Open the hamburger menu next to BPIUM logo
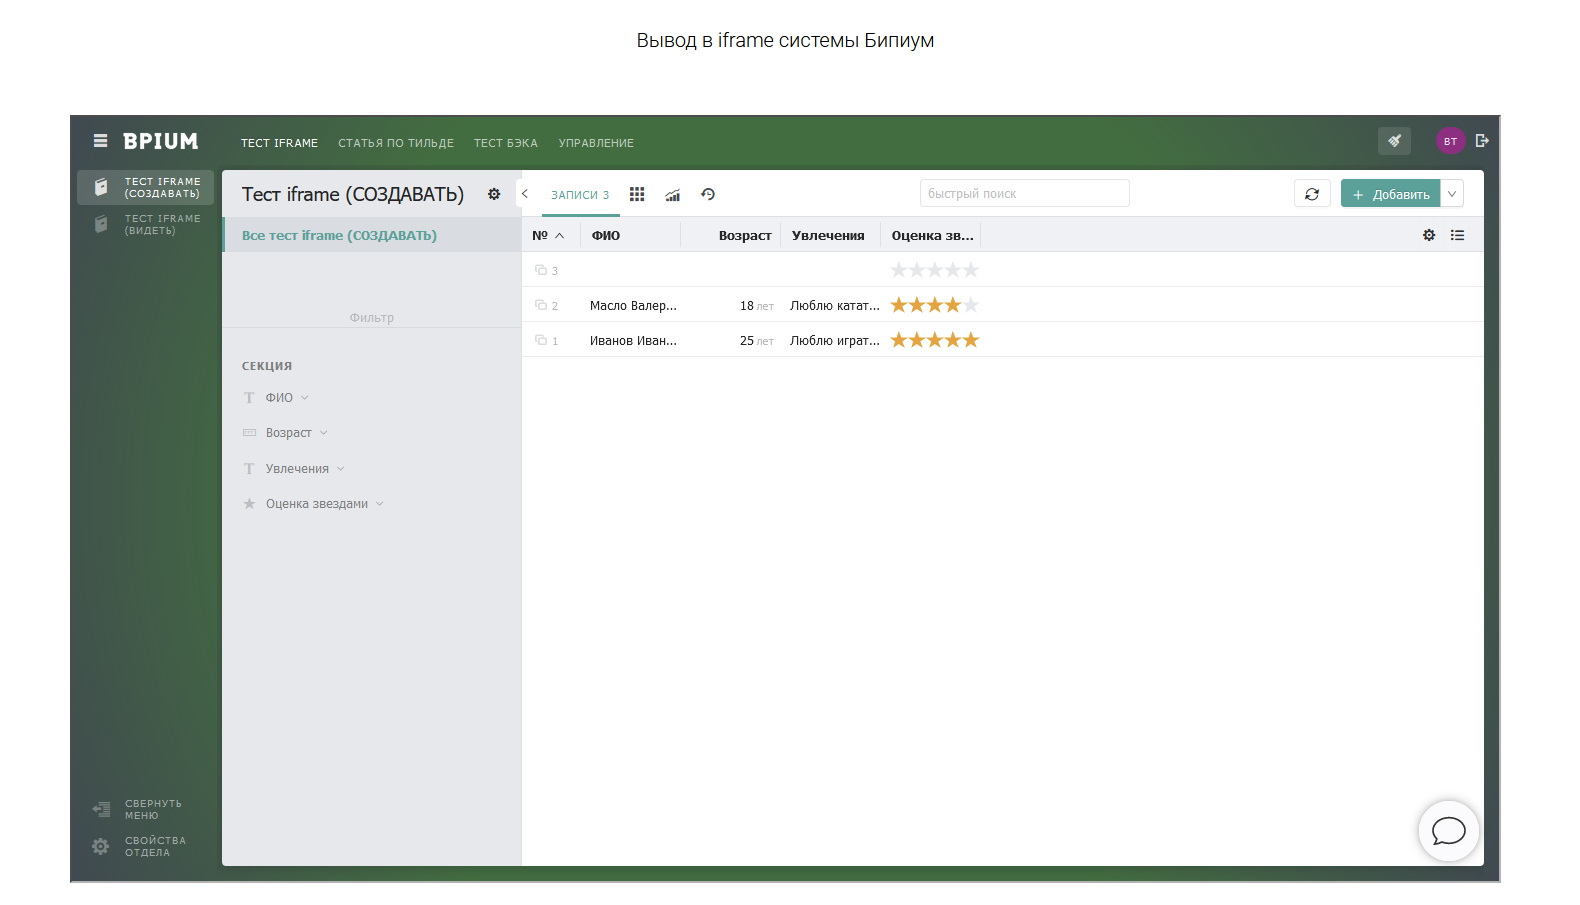Screen dimensions: 1580x905 (x=100, y=141)
